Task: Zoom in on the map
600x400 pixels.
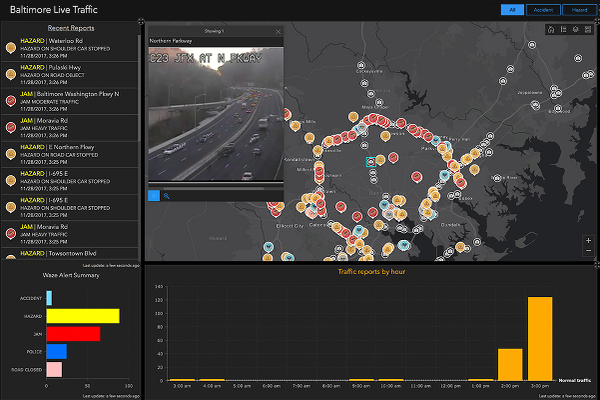Action: coord(588,241)
